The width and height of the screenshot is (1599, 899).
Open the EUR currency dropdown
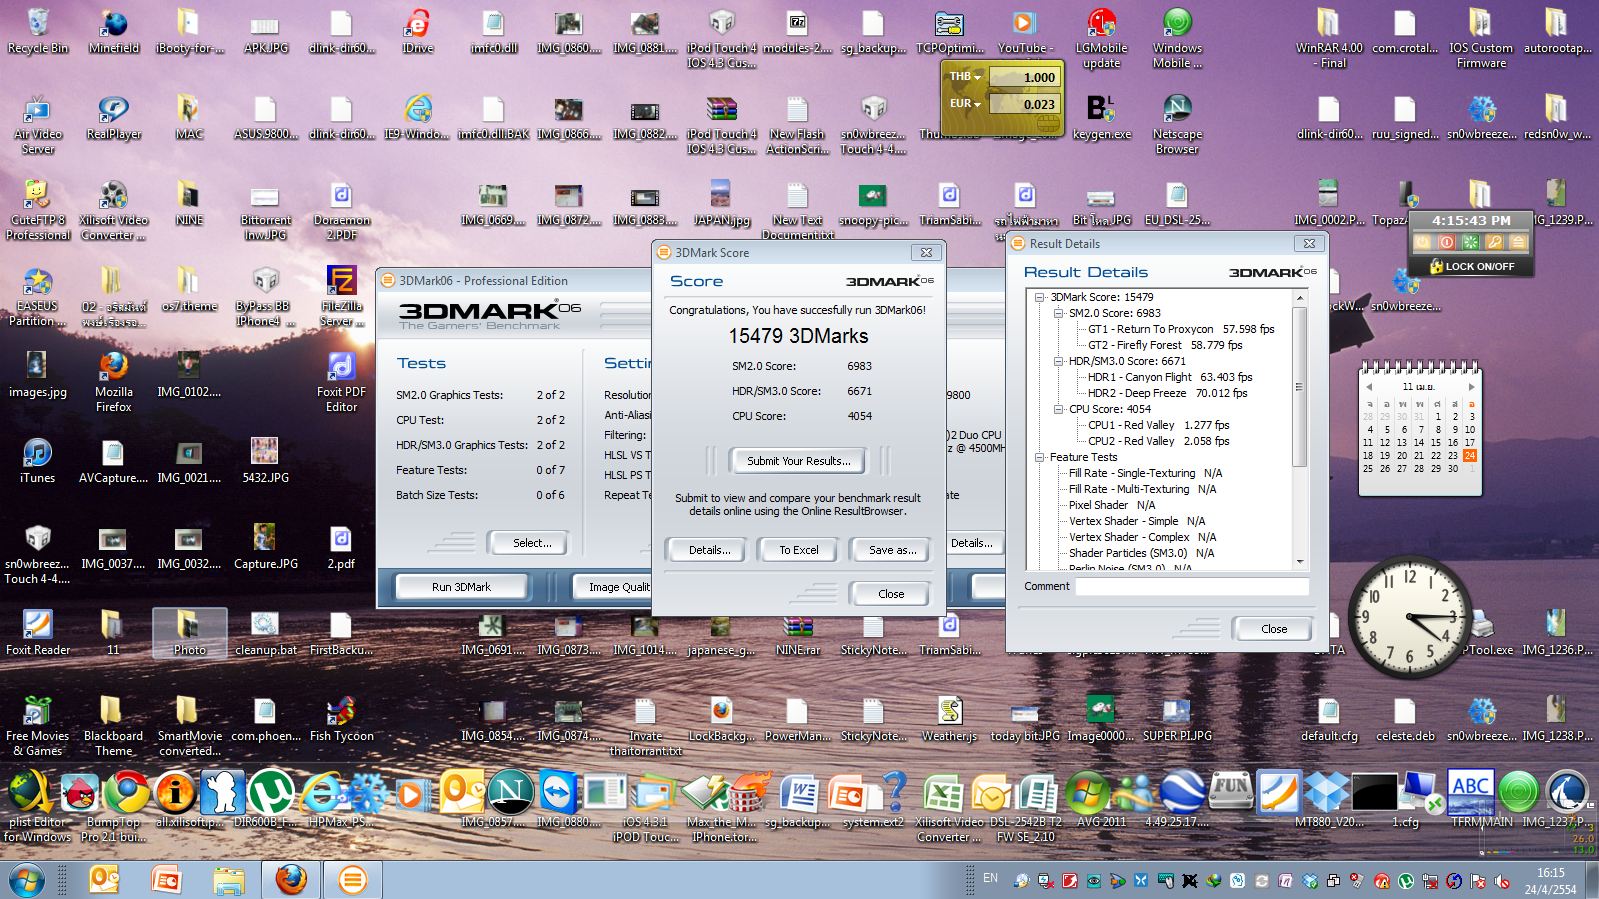point(977,103)
